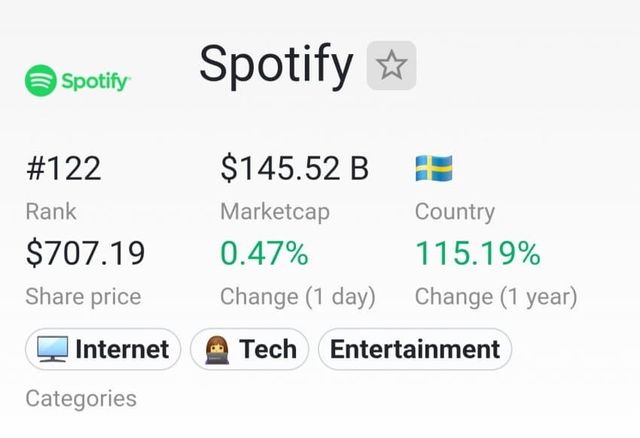
Task: Open the Internet category tag
Action: 103,349
